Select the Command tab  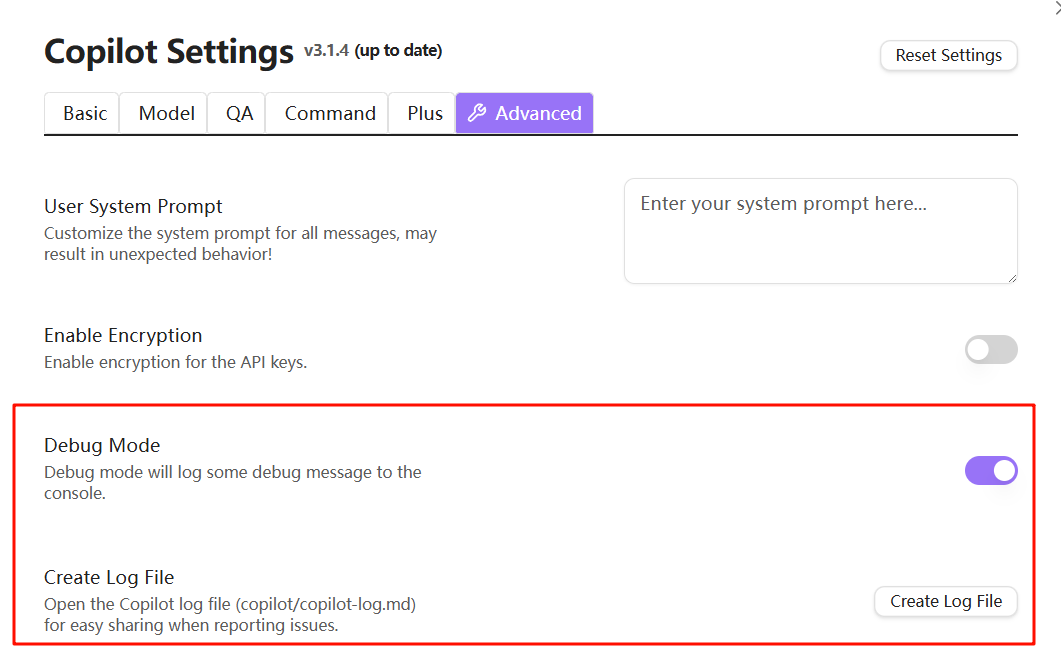(x=330, y=113)
